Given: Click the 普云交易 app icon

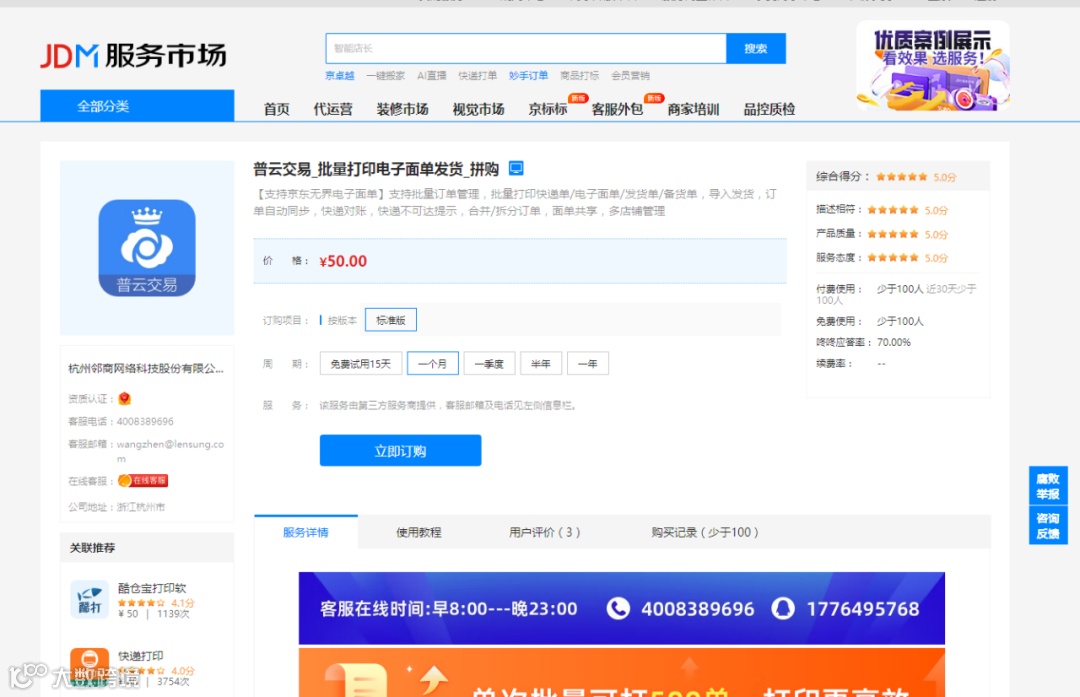Looking at the screenshot, I should [147, 248].
